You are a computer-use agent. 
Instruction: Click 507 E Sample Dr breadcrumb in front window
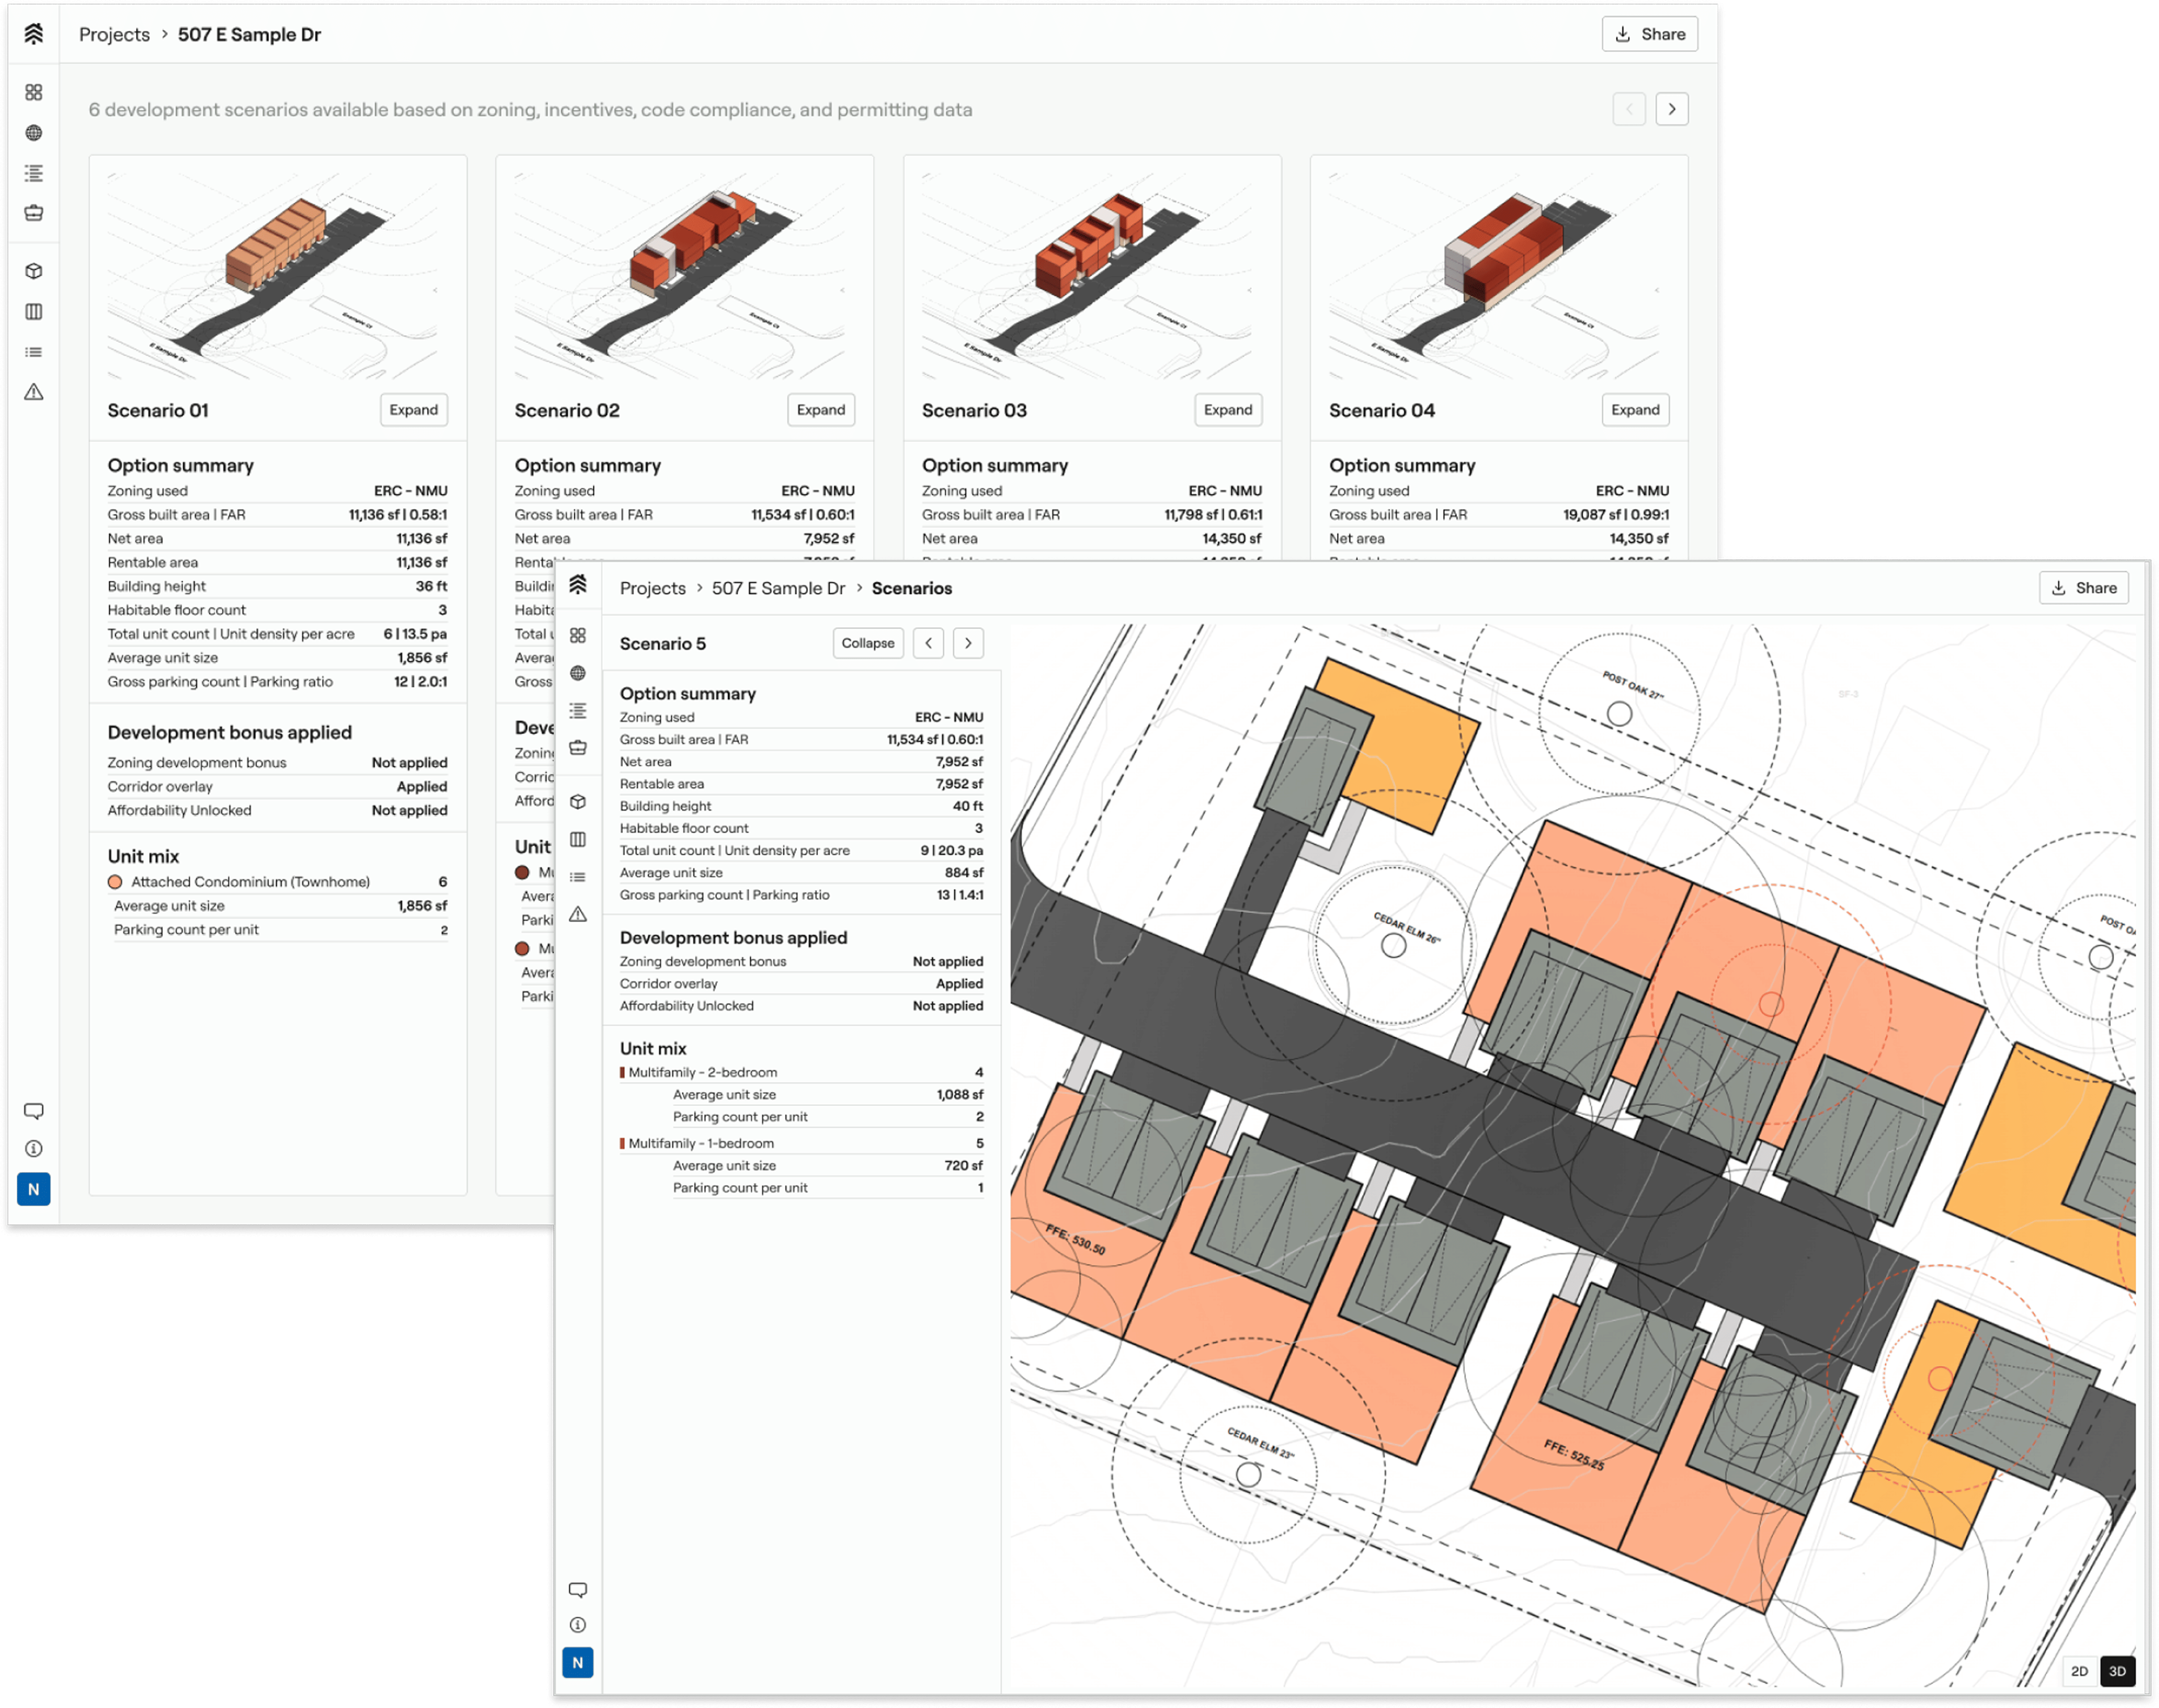click(x=778, y=588)
